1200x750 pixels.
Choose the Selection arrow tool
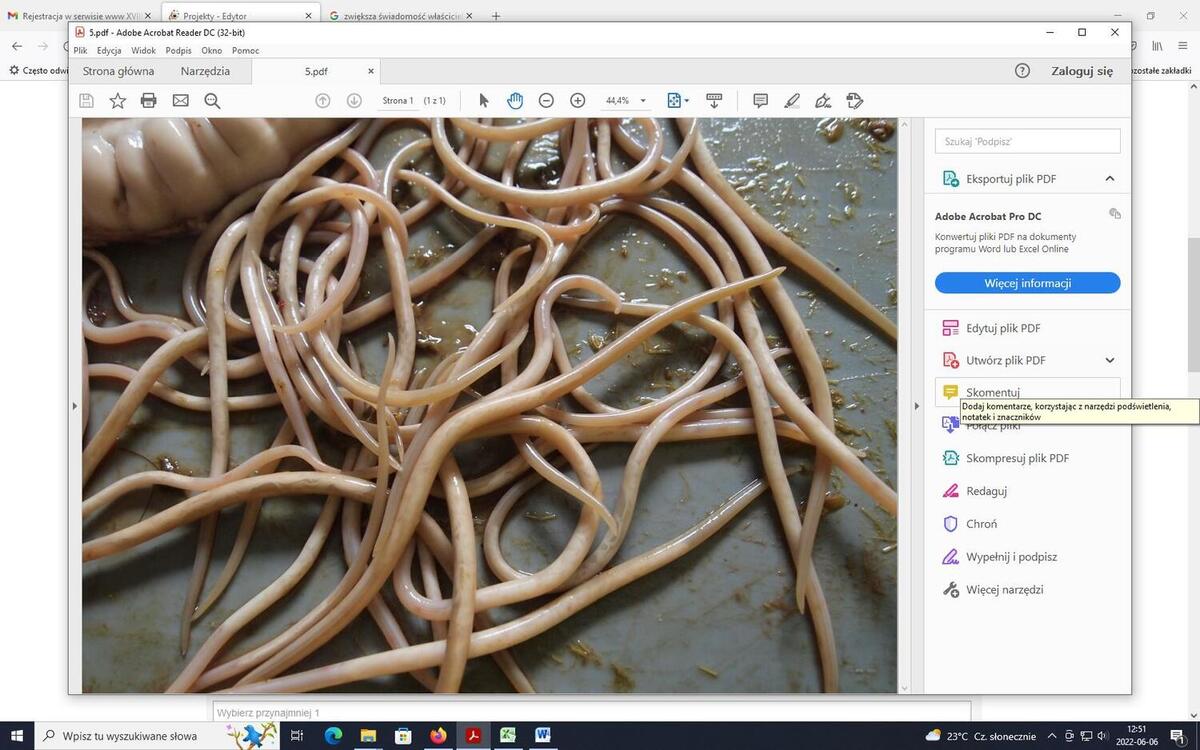[x=484, y=100]
